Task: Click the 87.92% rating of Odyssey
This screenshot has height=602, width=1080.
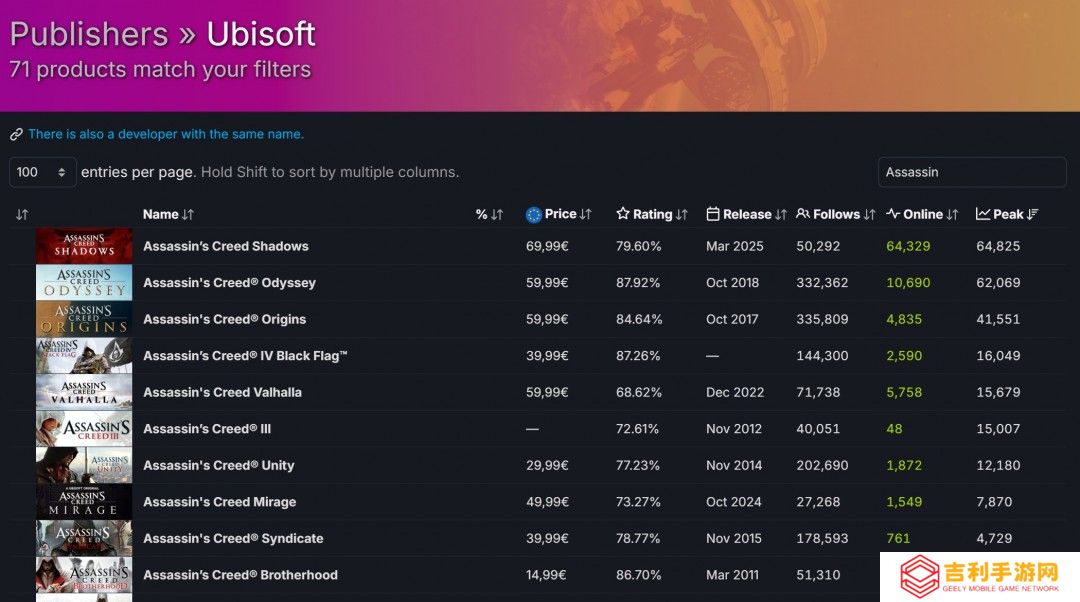Action: click(638, 282)
